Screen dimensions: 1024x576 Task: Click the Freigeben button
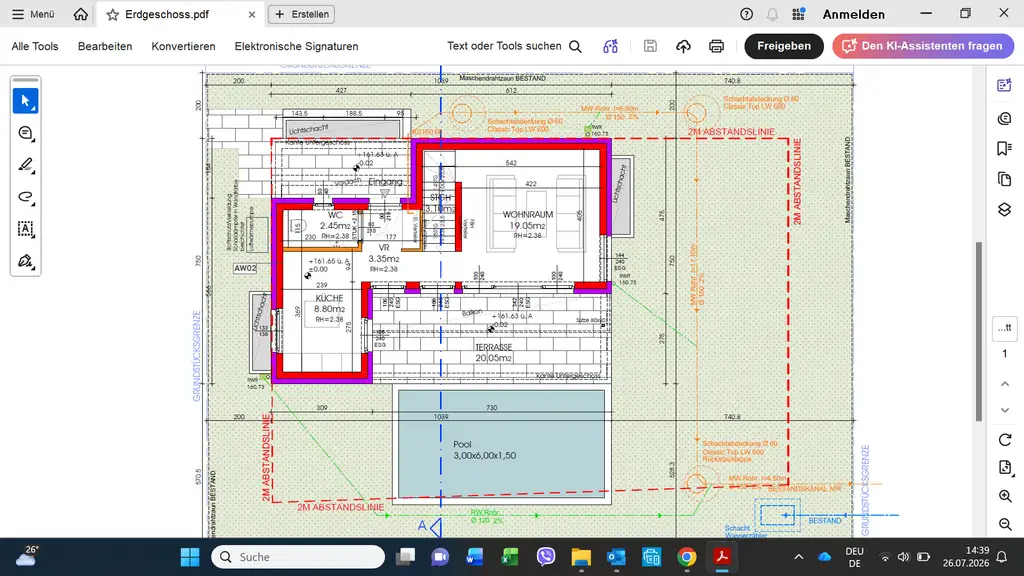pos(784,46)
